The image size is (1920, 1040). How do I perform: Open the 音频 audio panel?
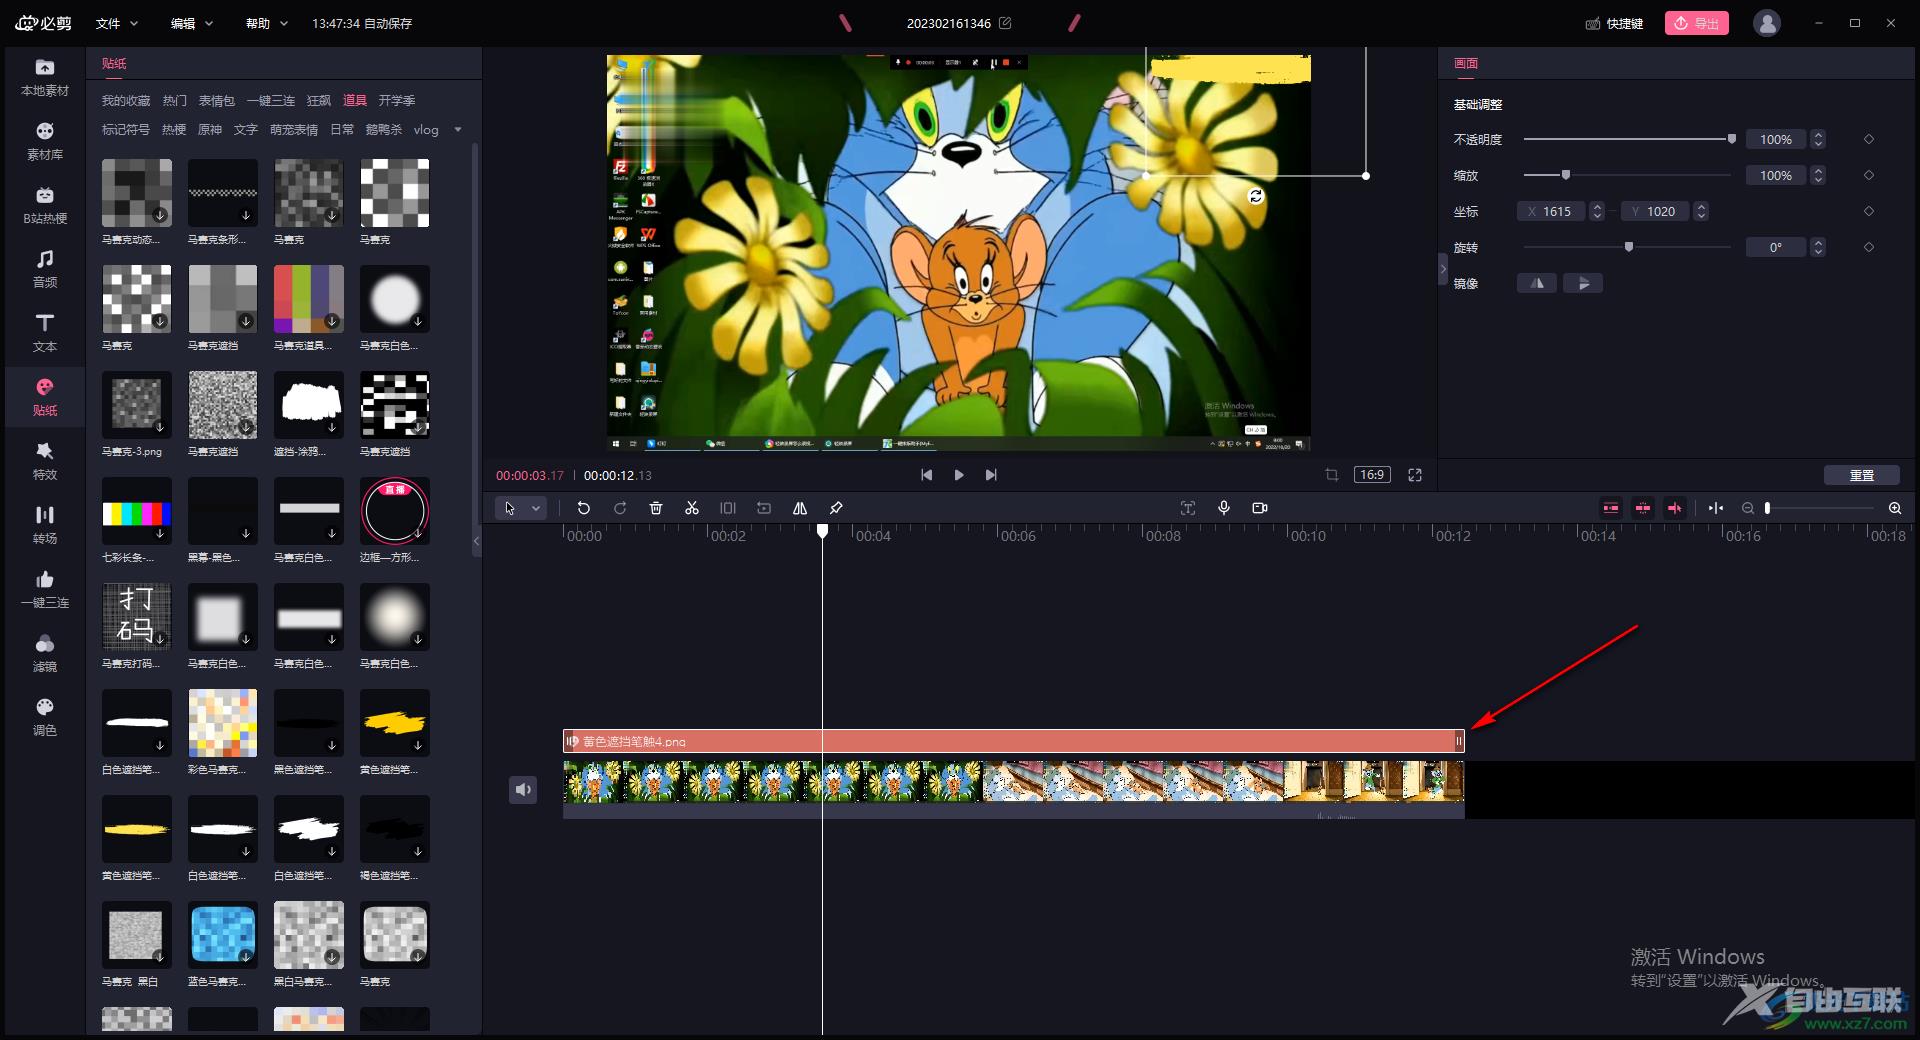pos(45,269)
